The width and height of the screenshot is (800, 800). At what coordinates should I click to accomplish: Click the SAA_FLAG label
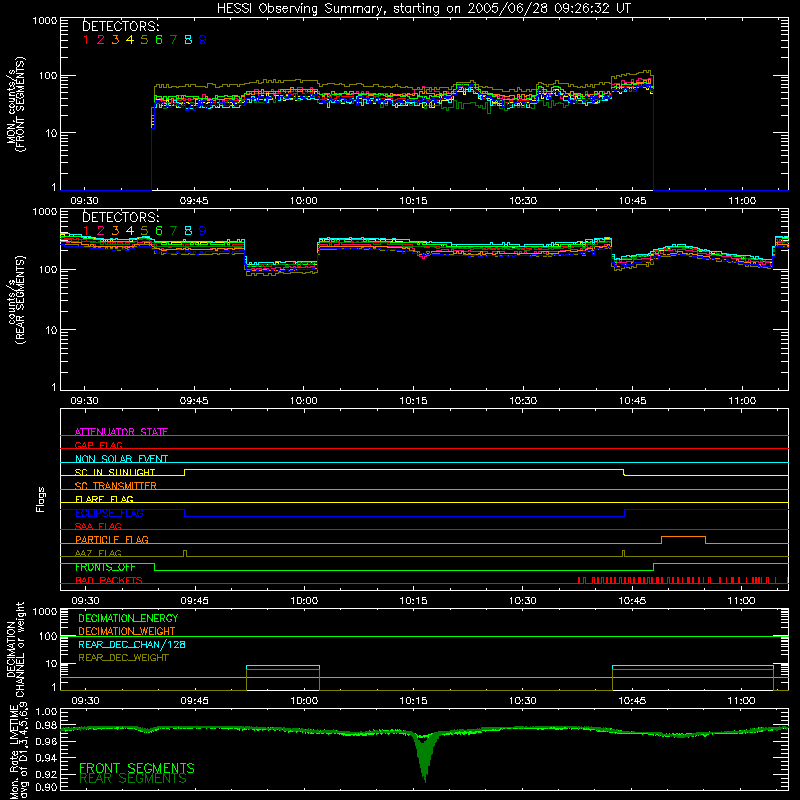coord(98,526)
